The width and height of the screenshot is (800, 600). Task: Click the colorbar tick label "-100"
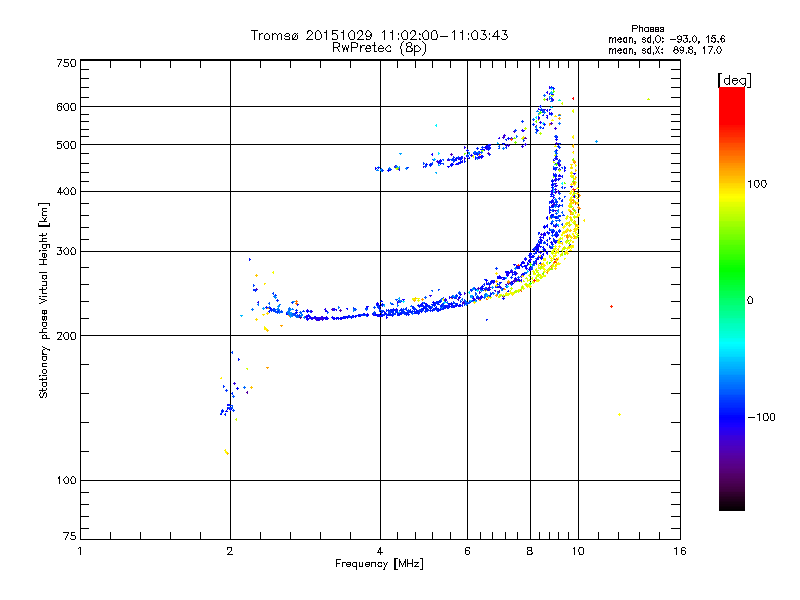761,417
